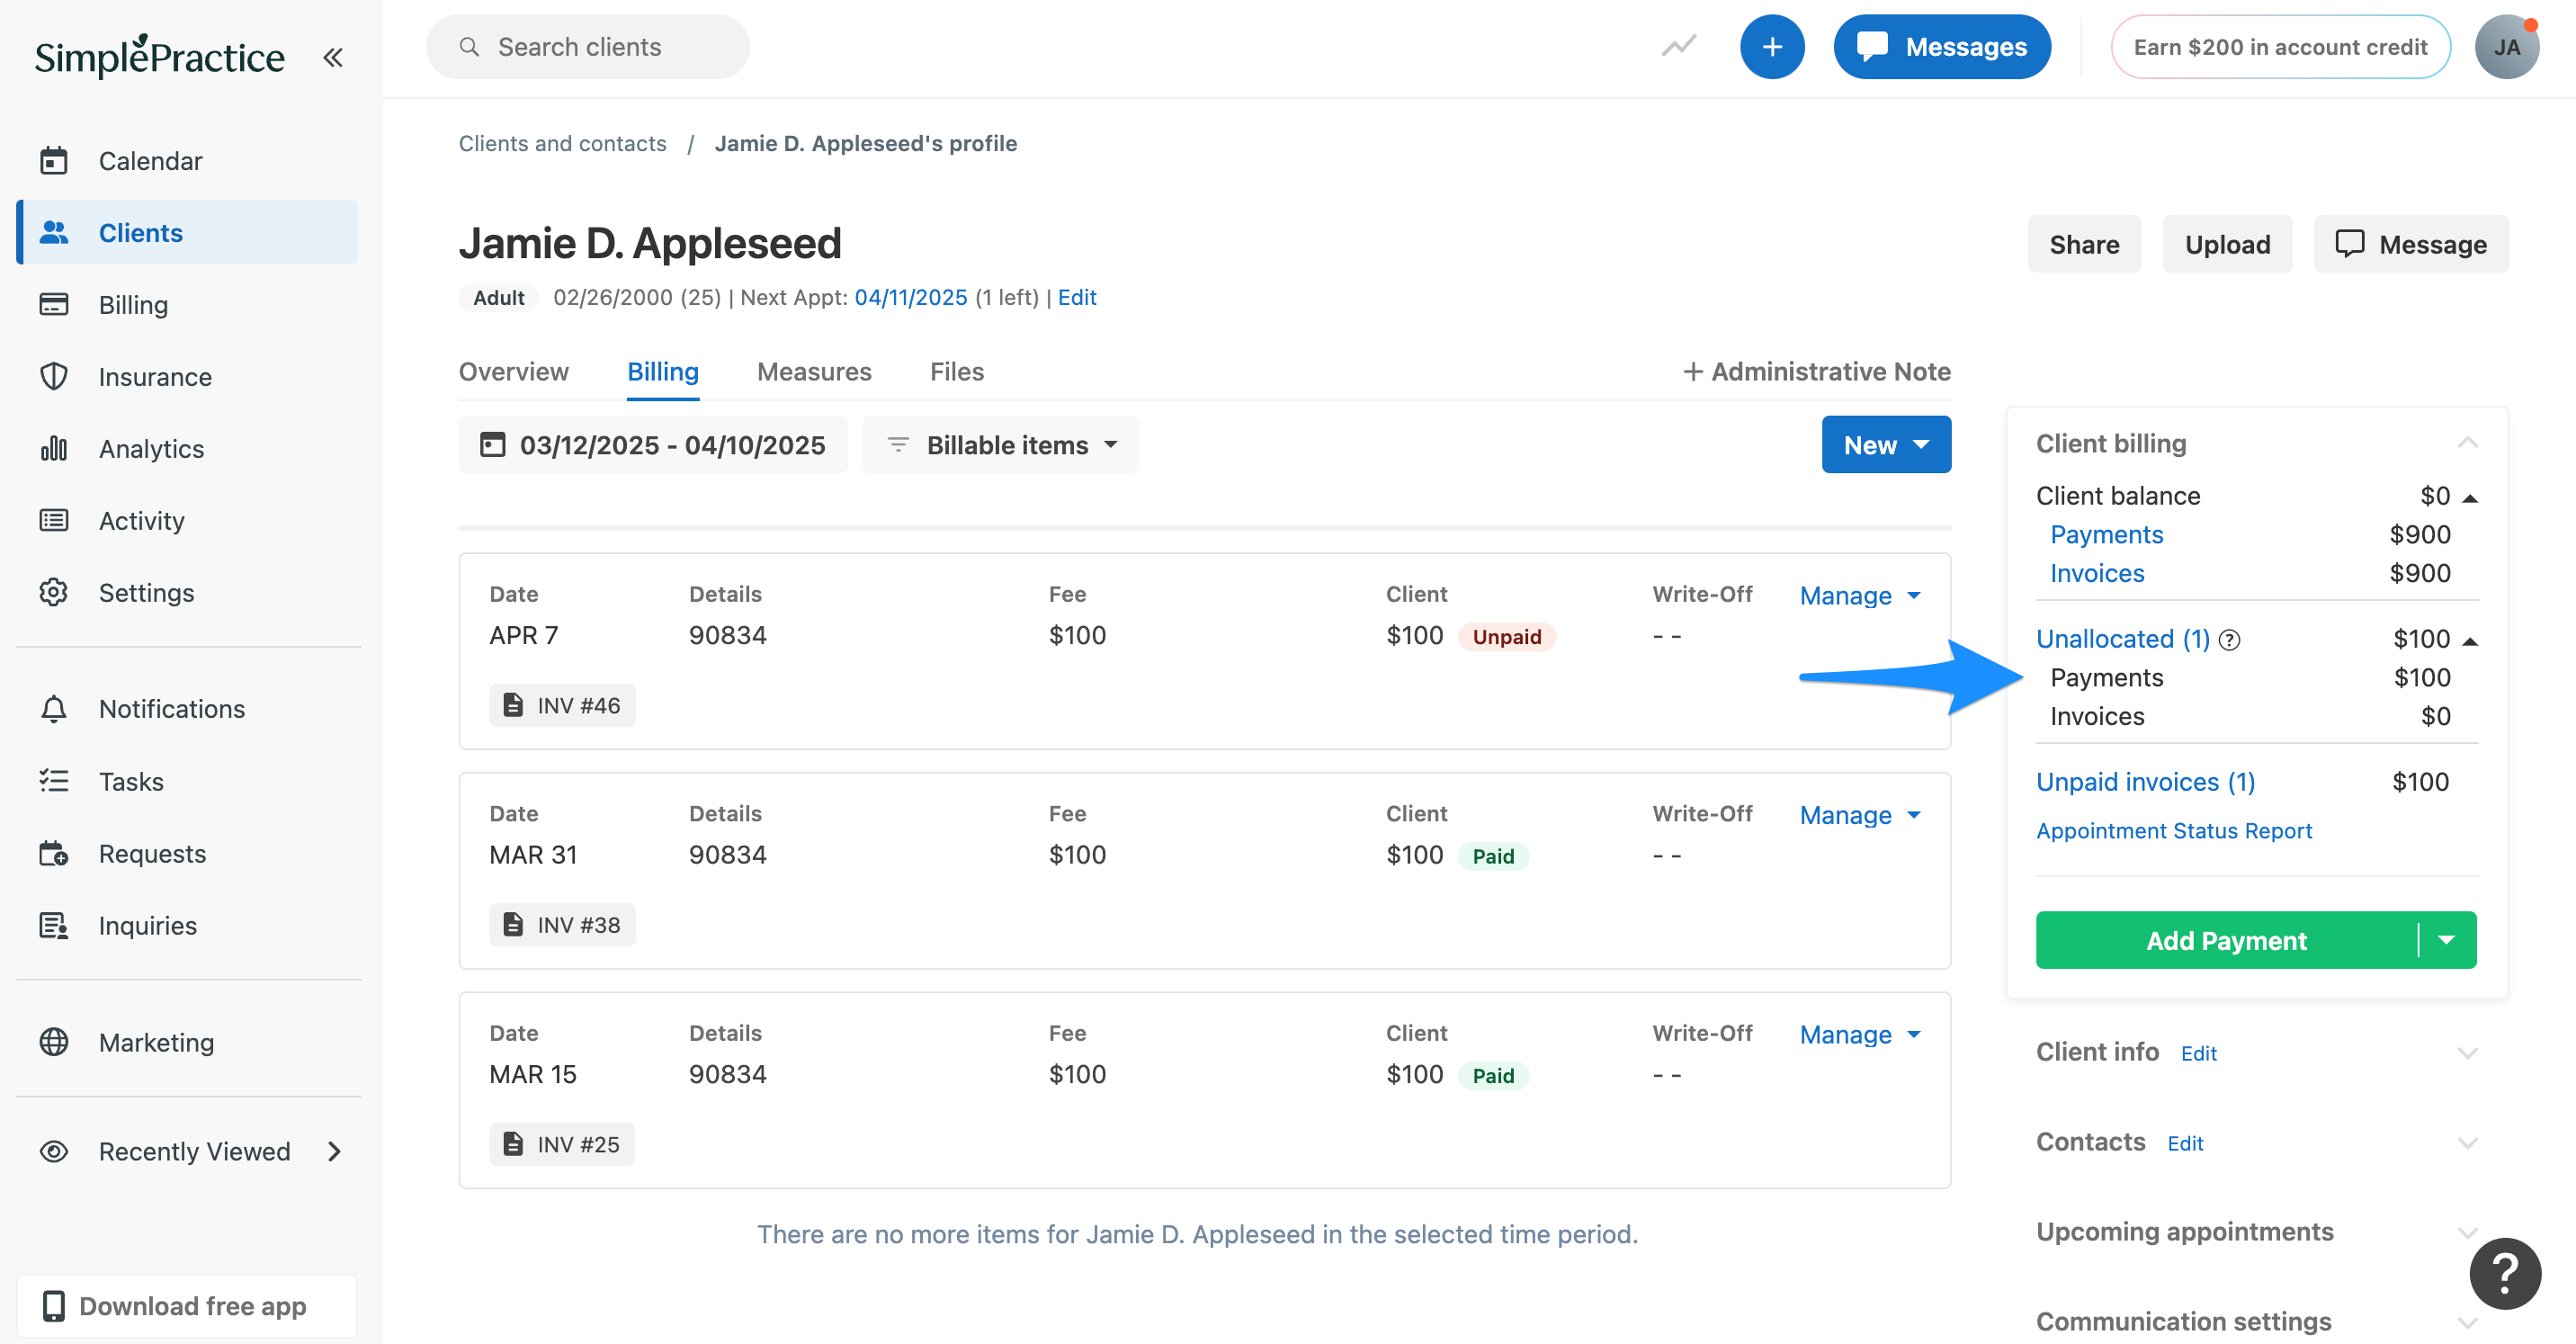
Task: Switch to the Files tab
Action: 956,371
